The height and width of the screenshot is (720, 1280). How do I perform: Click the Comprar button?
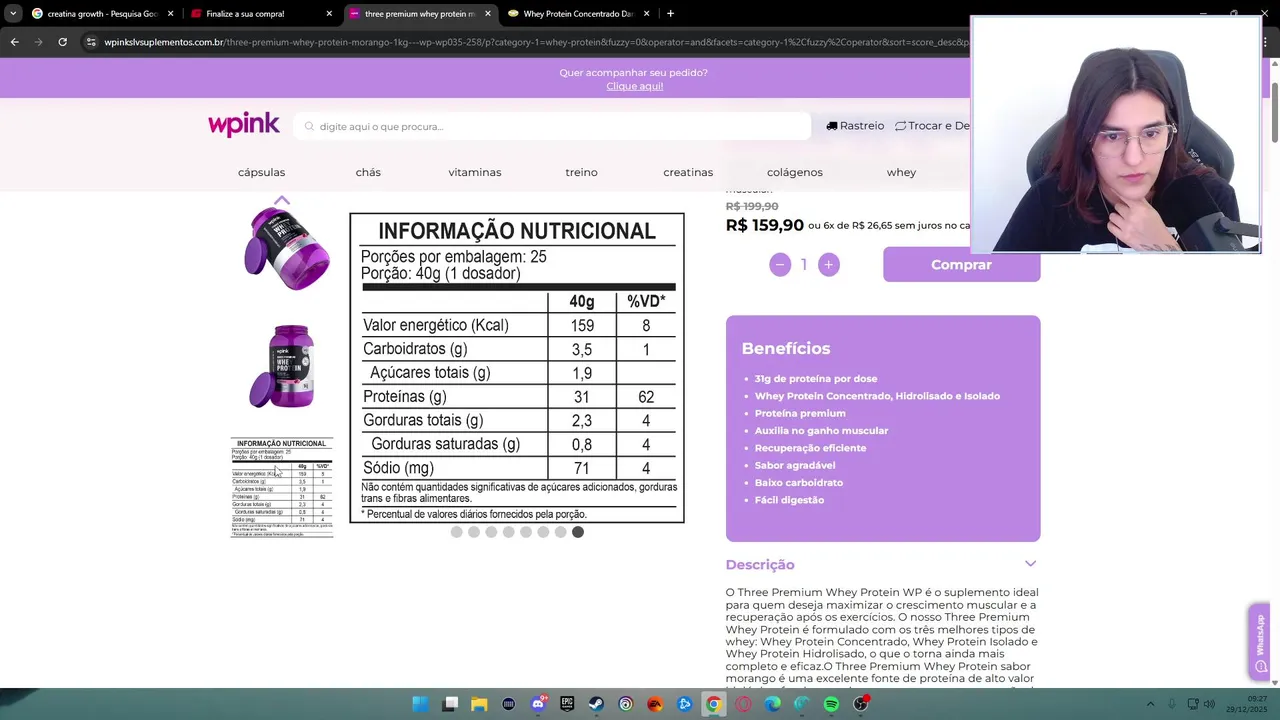(x=961, y=264)
